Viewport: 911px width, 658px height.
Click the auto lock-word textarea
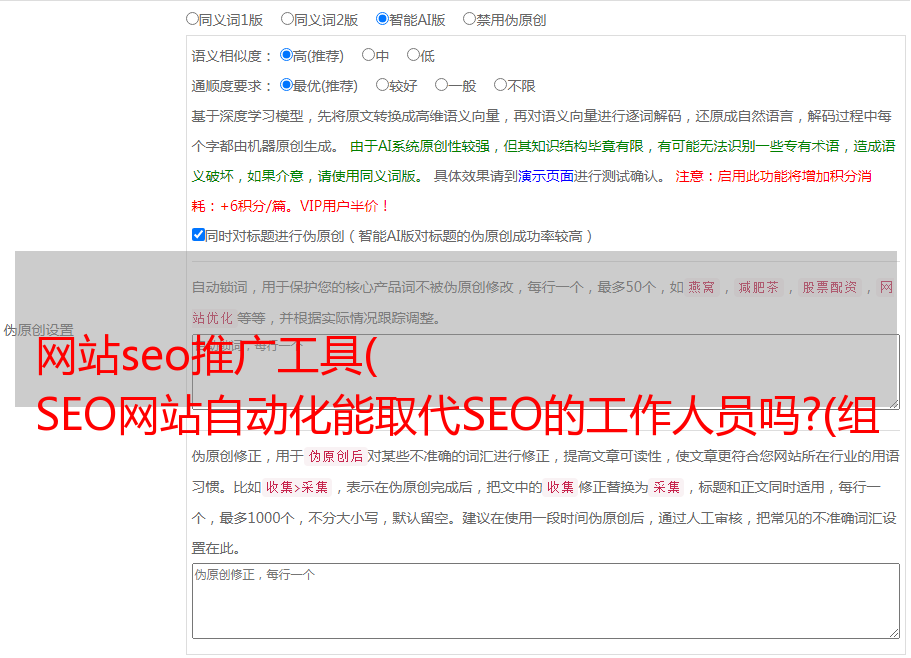[546, 372]
